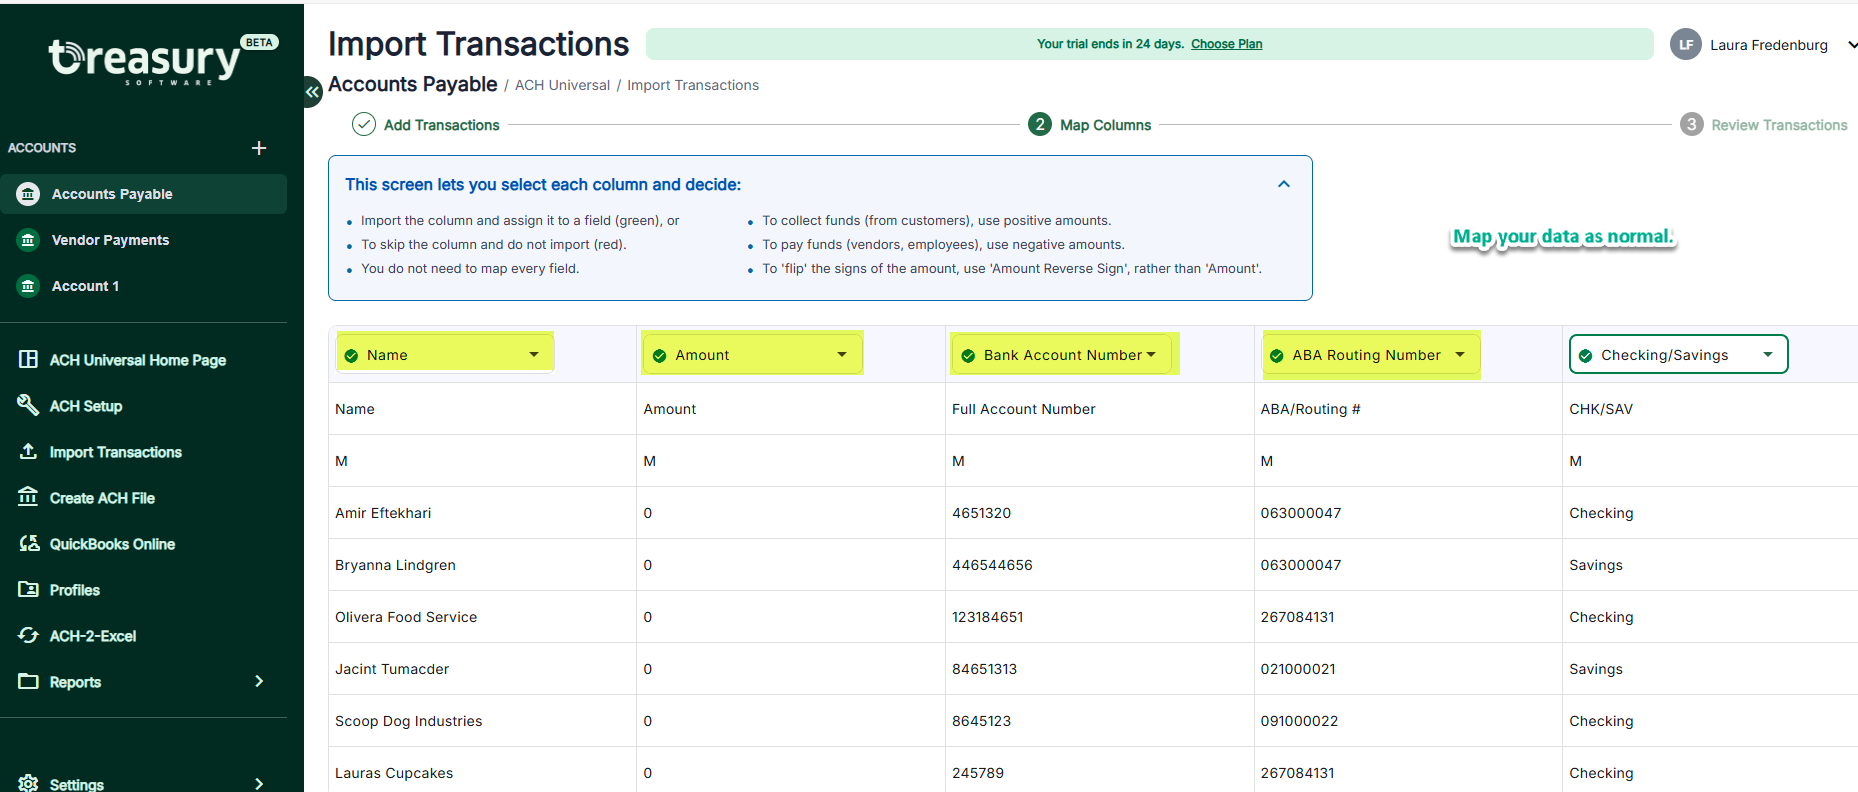Select the Olivera Food Service name cell
Image resolution: width=1858 pixels, height=792 pixels.
406,617
